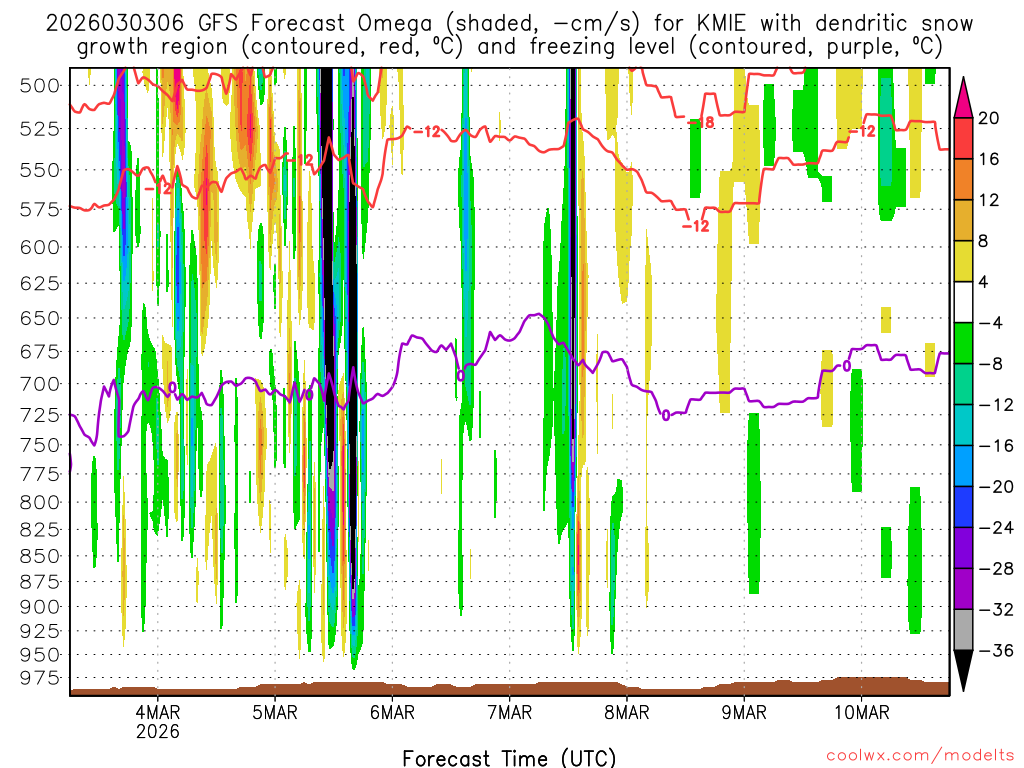Click the red '-12' contour label near 10MAR
Screen dimensions: 1024x768
click(862, 131)
